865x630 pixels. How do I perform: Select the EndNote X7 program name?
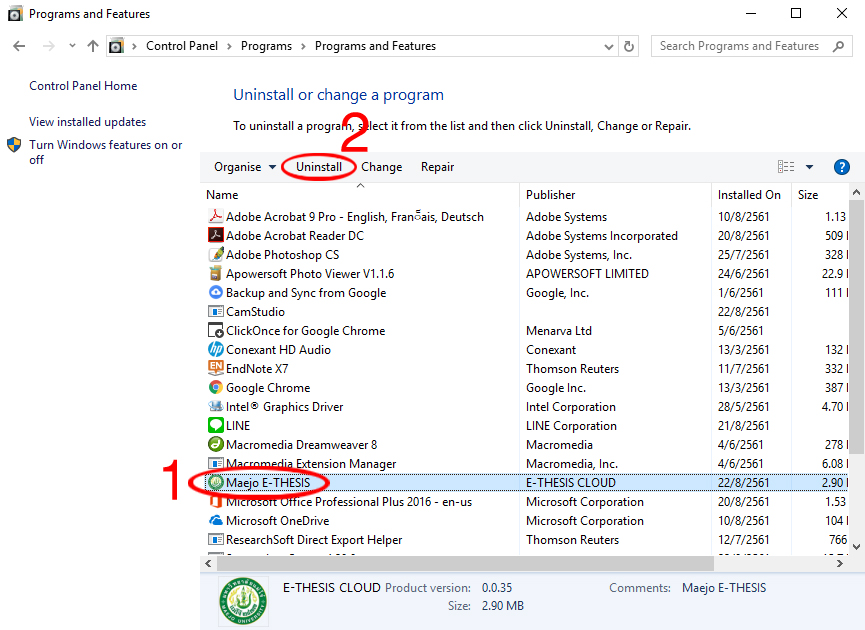pos(257,369)
